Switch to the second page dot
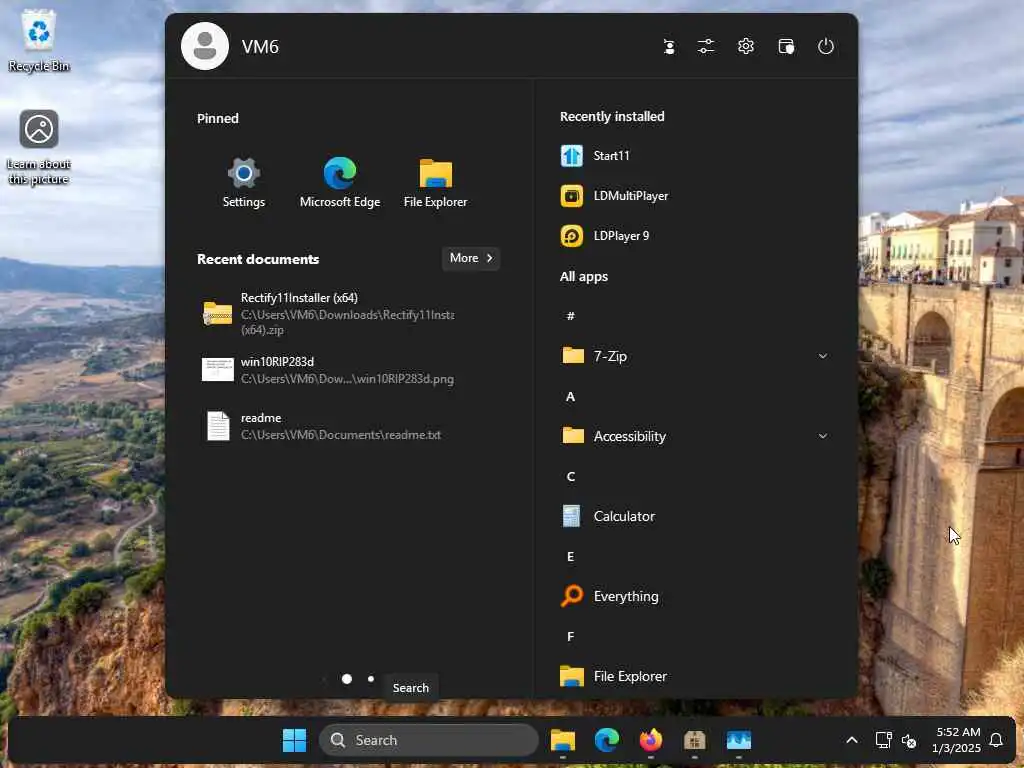 pos(371,679)
